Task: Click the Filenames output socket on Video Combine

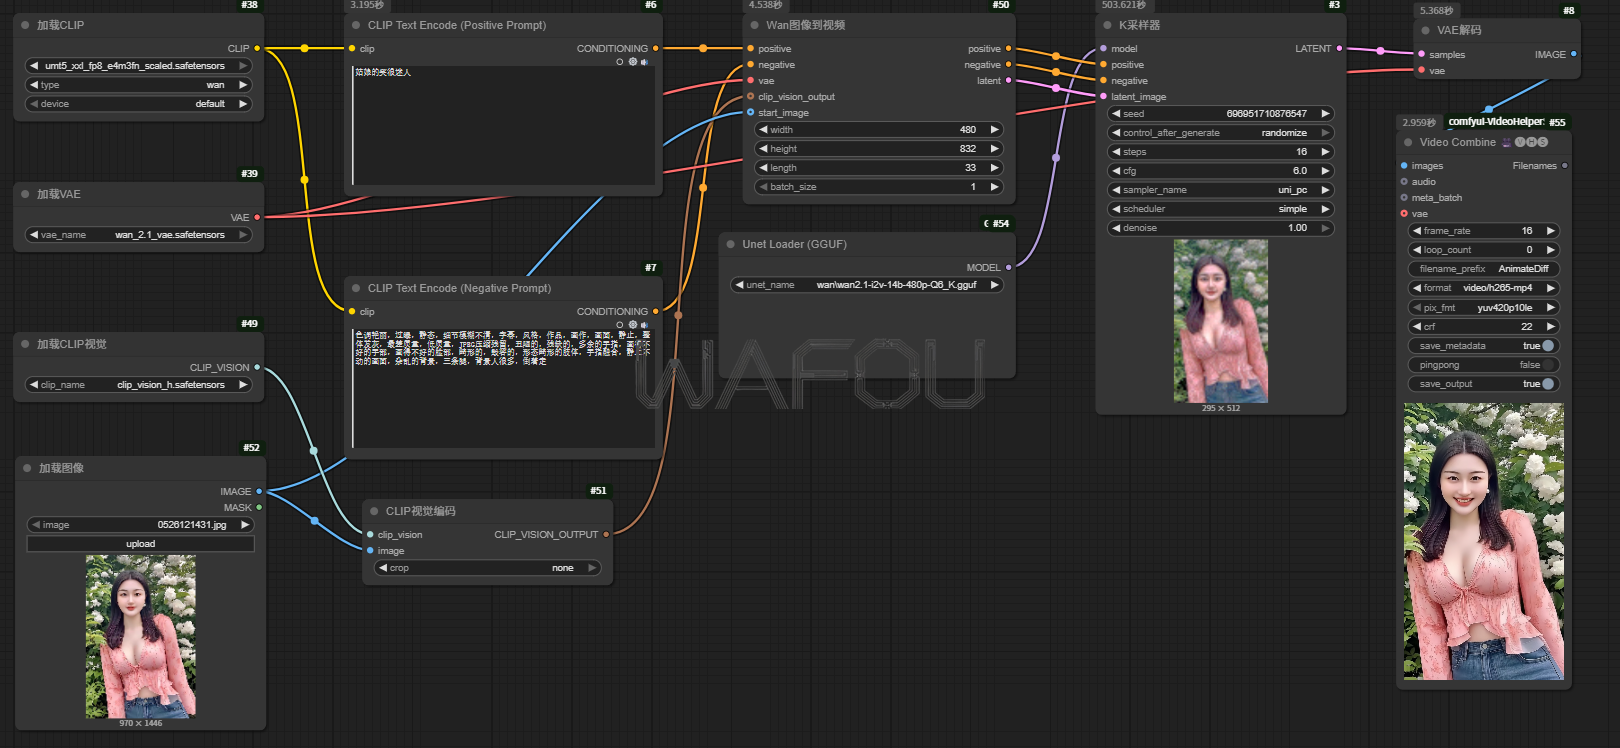Action: point(1565,165)
